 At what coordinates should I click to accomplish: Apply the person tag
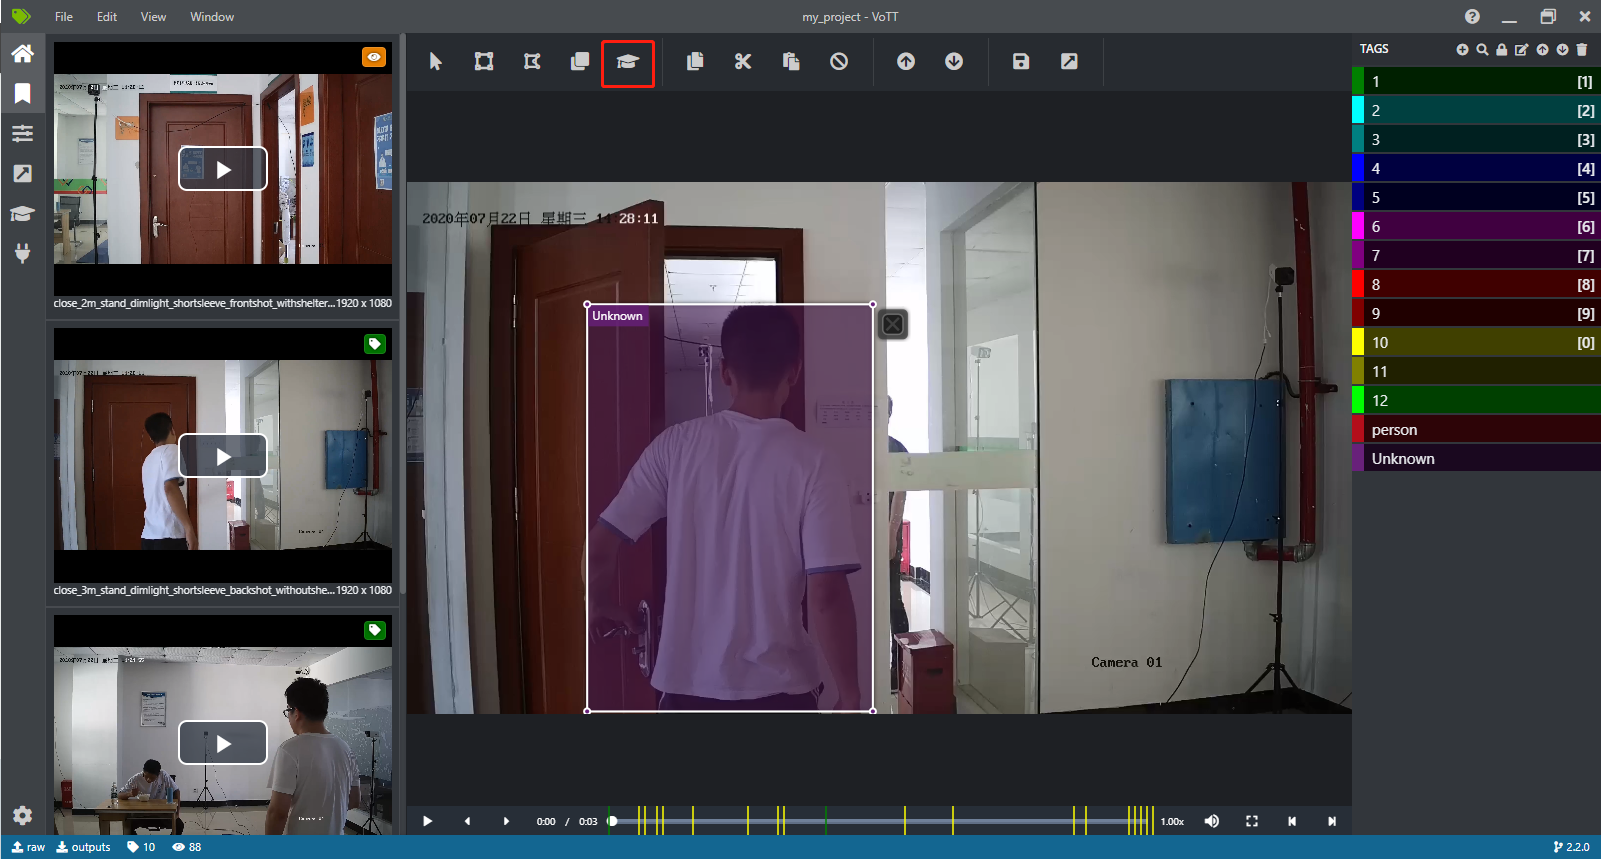(x=1476, y=430)
